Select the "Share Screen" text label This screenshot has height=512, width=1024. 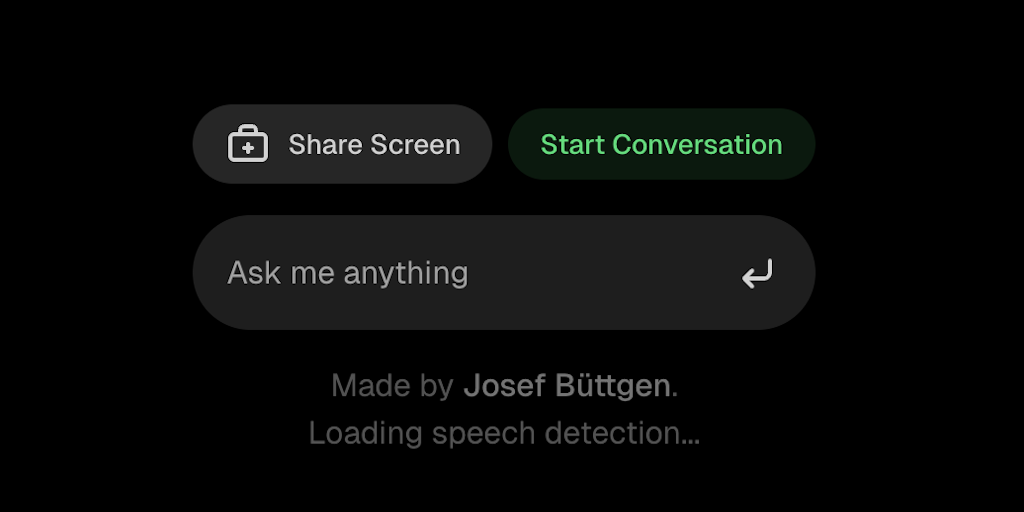pos(374,145)
